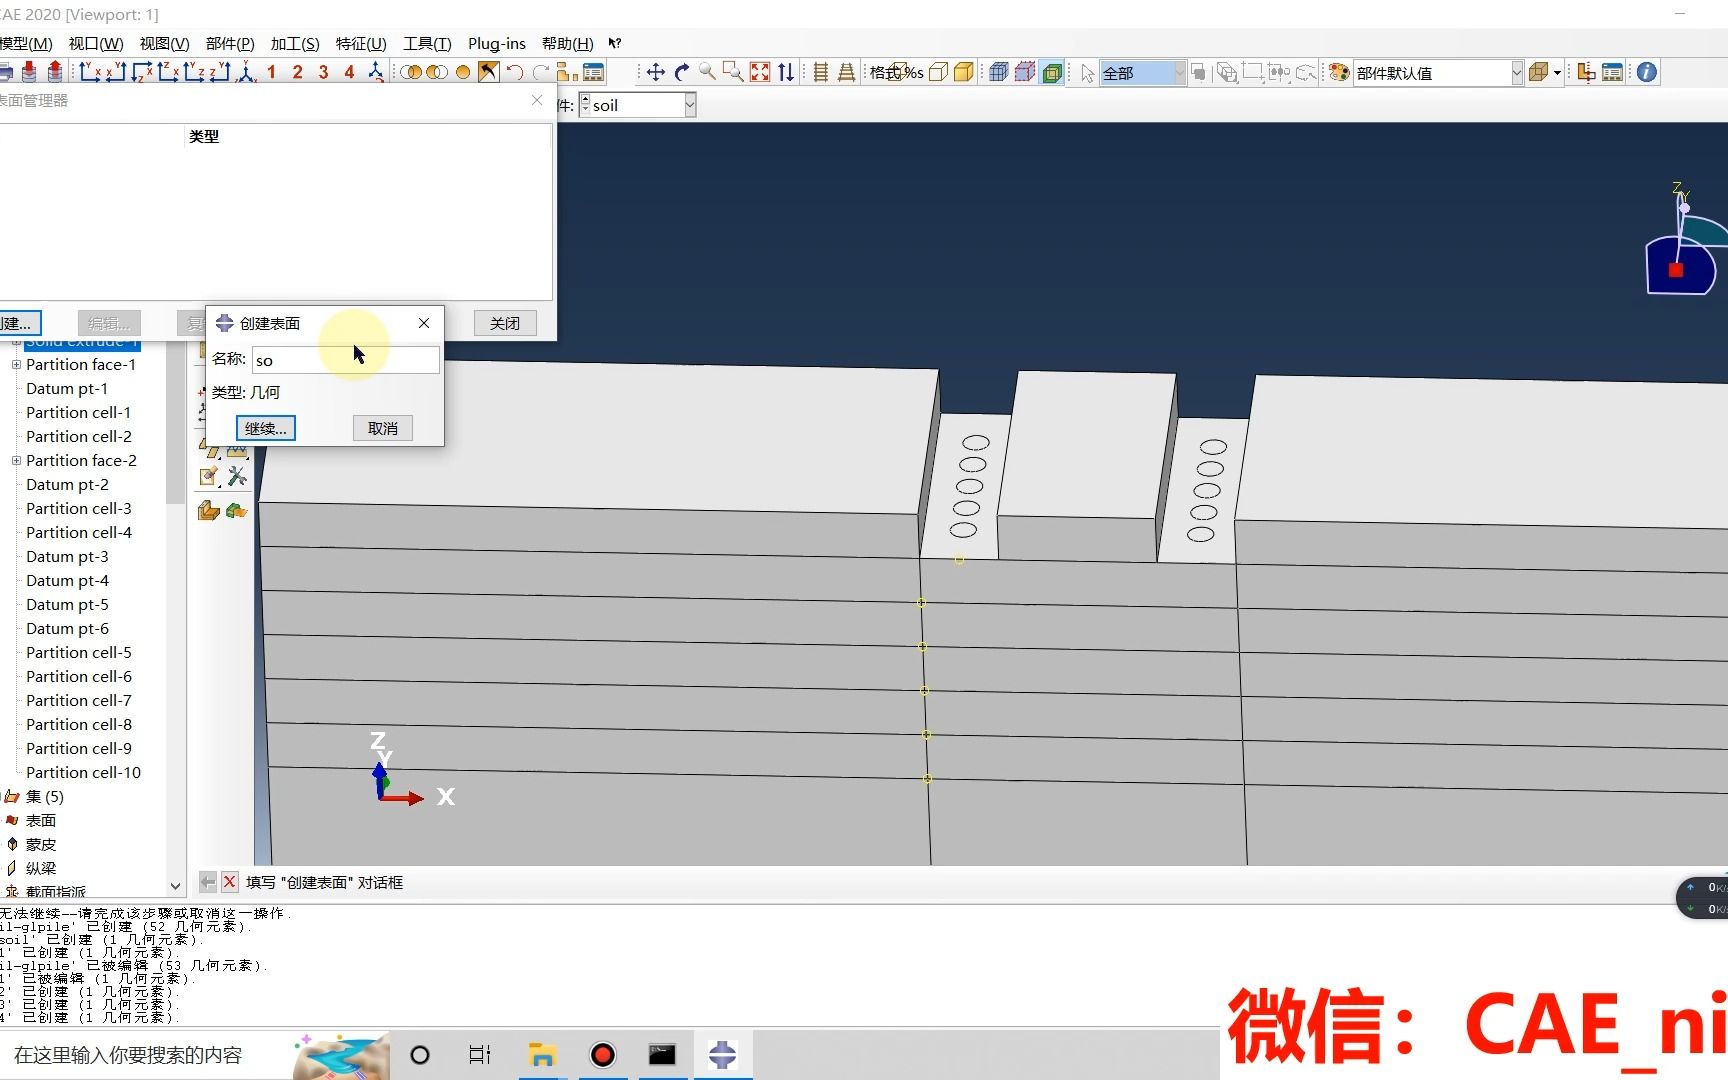
Task: Cancel surface creation with 取消
Action: pyautogui.click(x=382, y=428)
